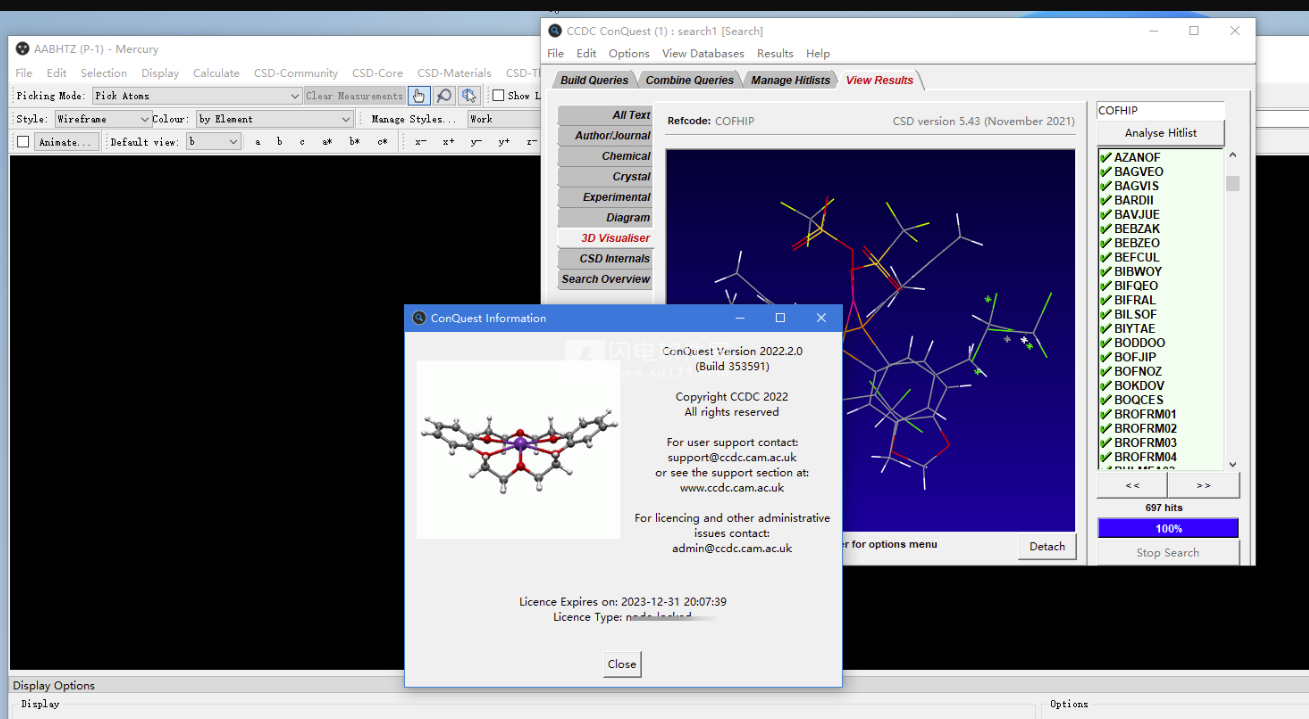Click the Detach button
Image resolution: width=1309 pixels, height=719 pixels.
[x=1047, y=546]
